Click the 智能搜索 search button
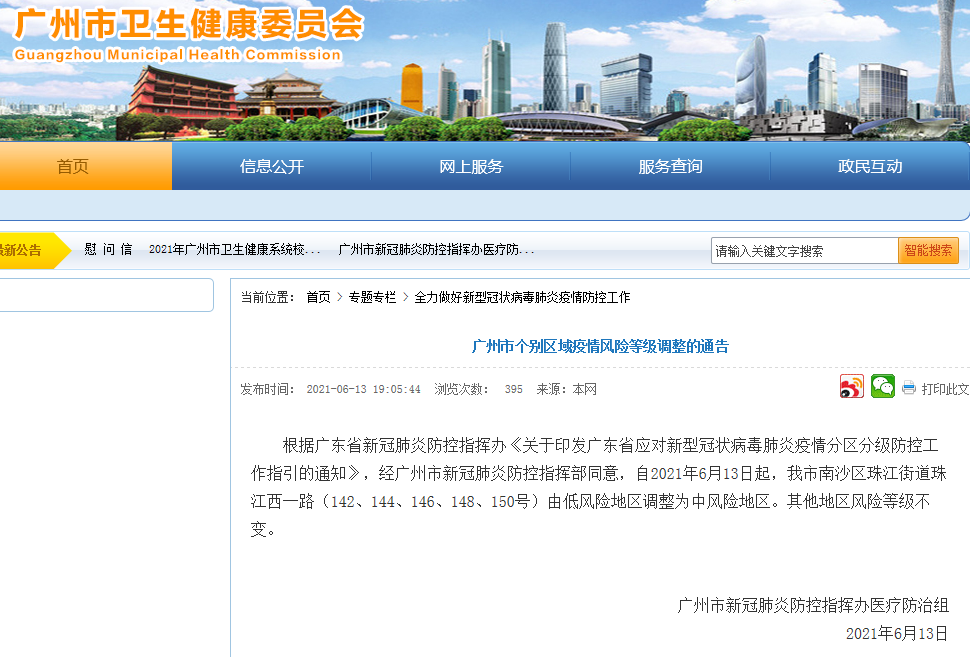 coord(928,251)
